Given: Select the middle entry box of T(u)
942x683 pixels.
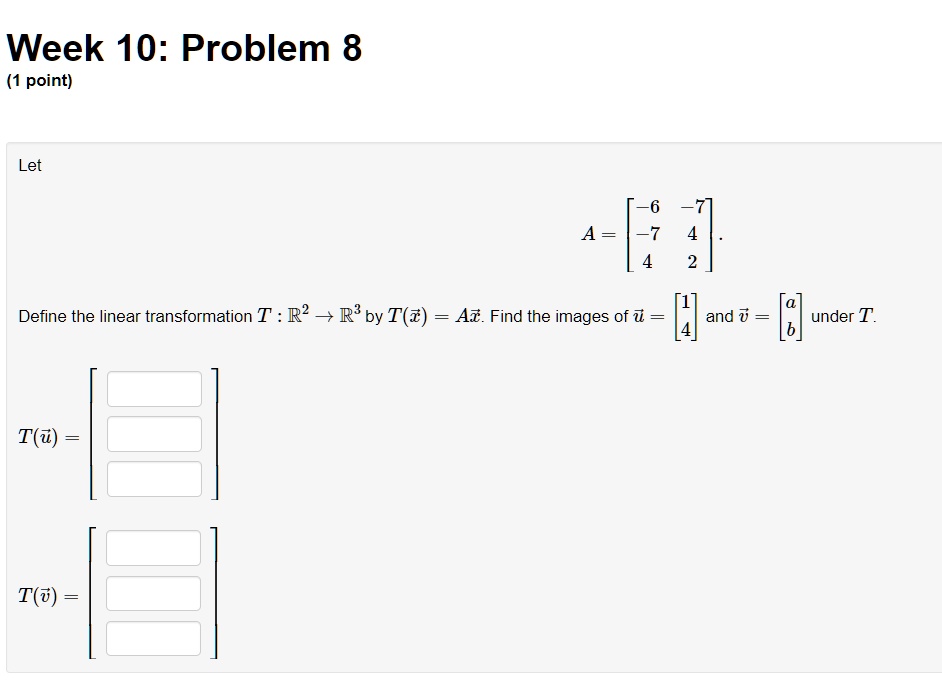Looking at the screenshot, I should coord(154,434).
